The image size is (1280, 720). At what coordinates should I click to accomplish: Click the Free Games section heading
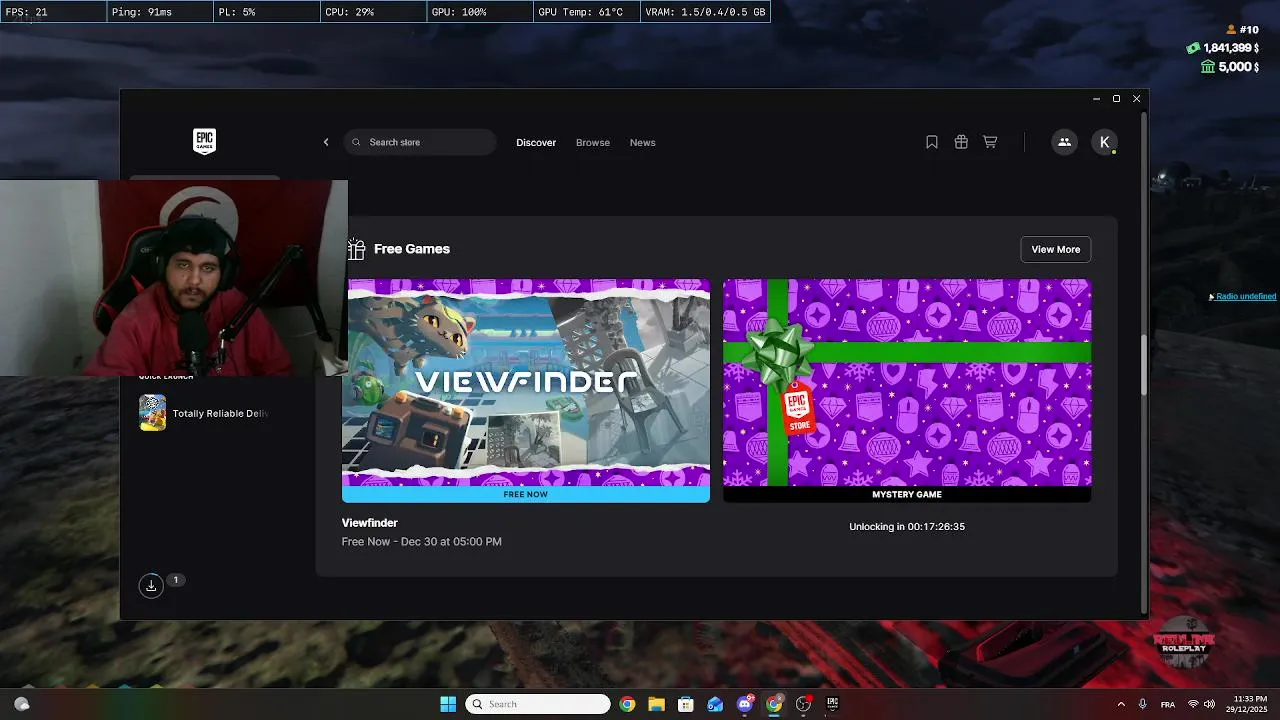click(412, 249)
